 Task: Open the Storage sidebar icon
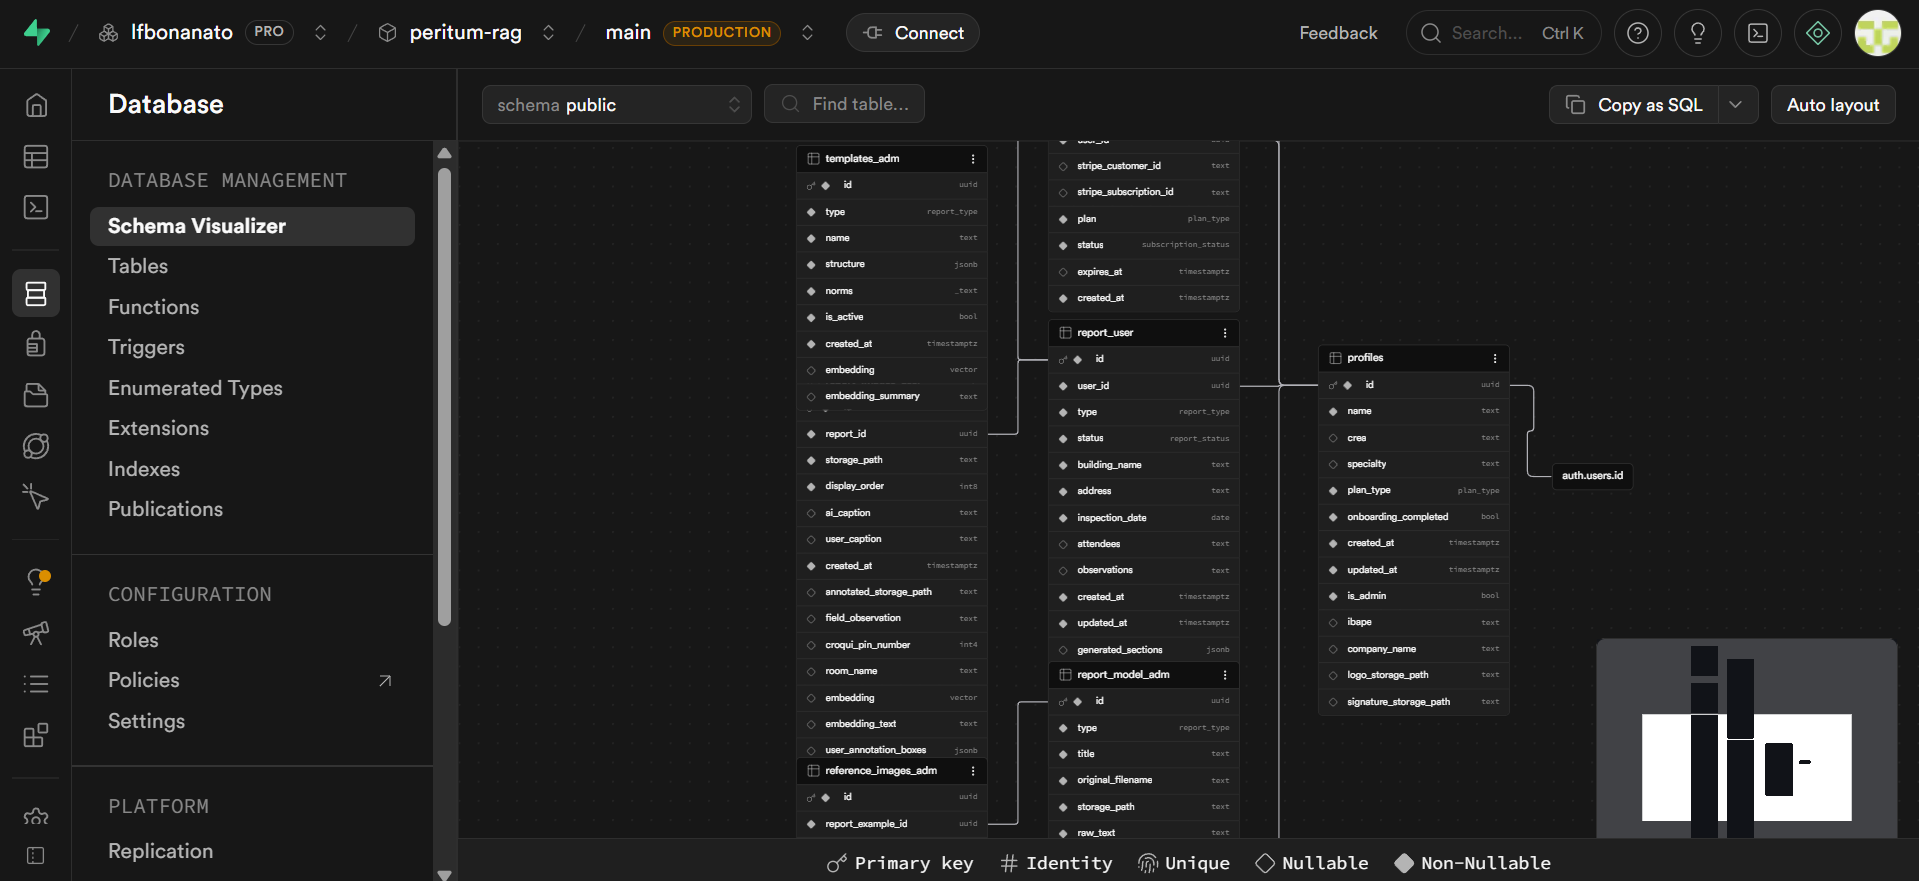point(36,395)
